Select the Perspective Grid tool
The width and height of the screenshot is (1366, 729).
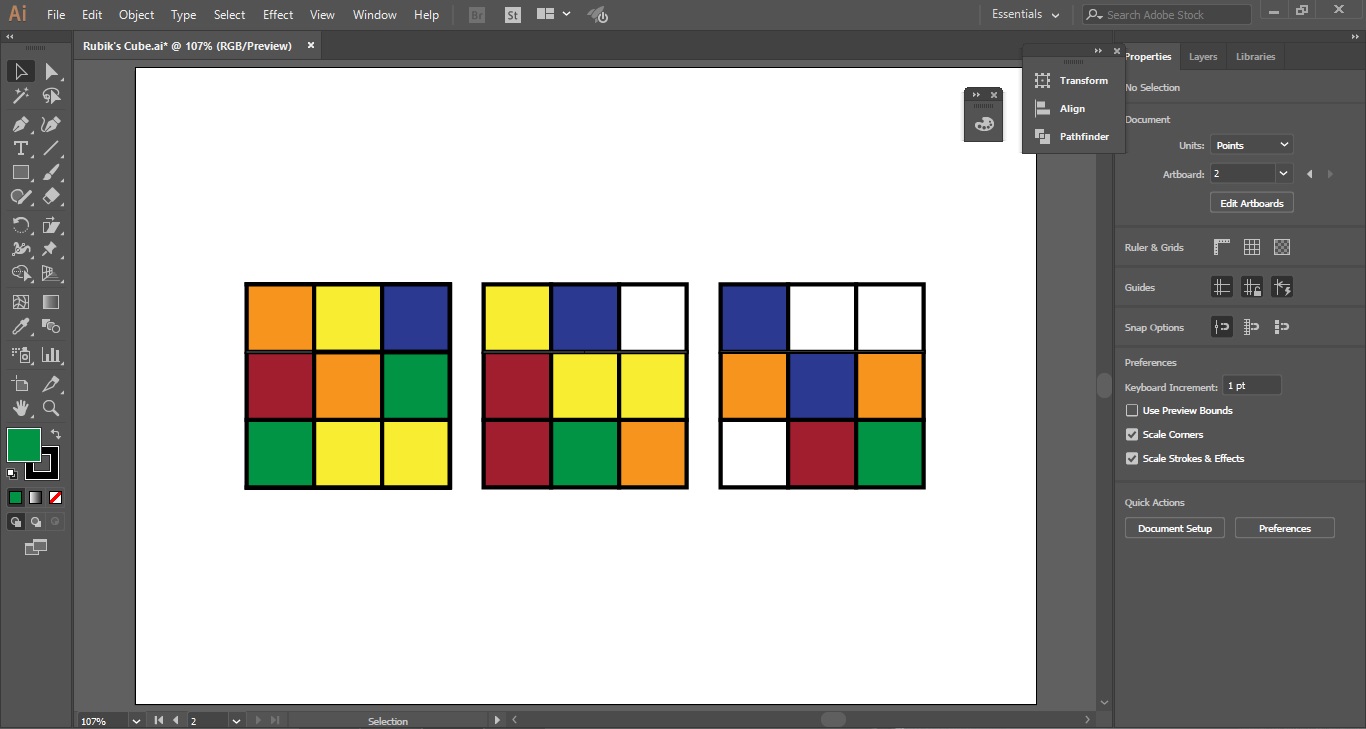point(52,273)
